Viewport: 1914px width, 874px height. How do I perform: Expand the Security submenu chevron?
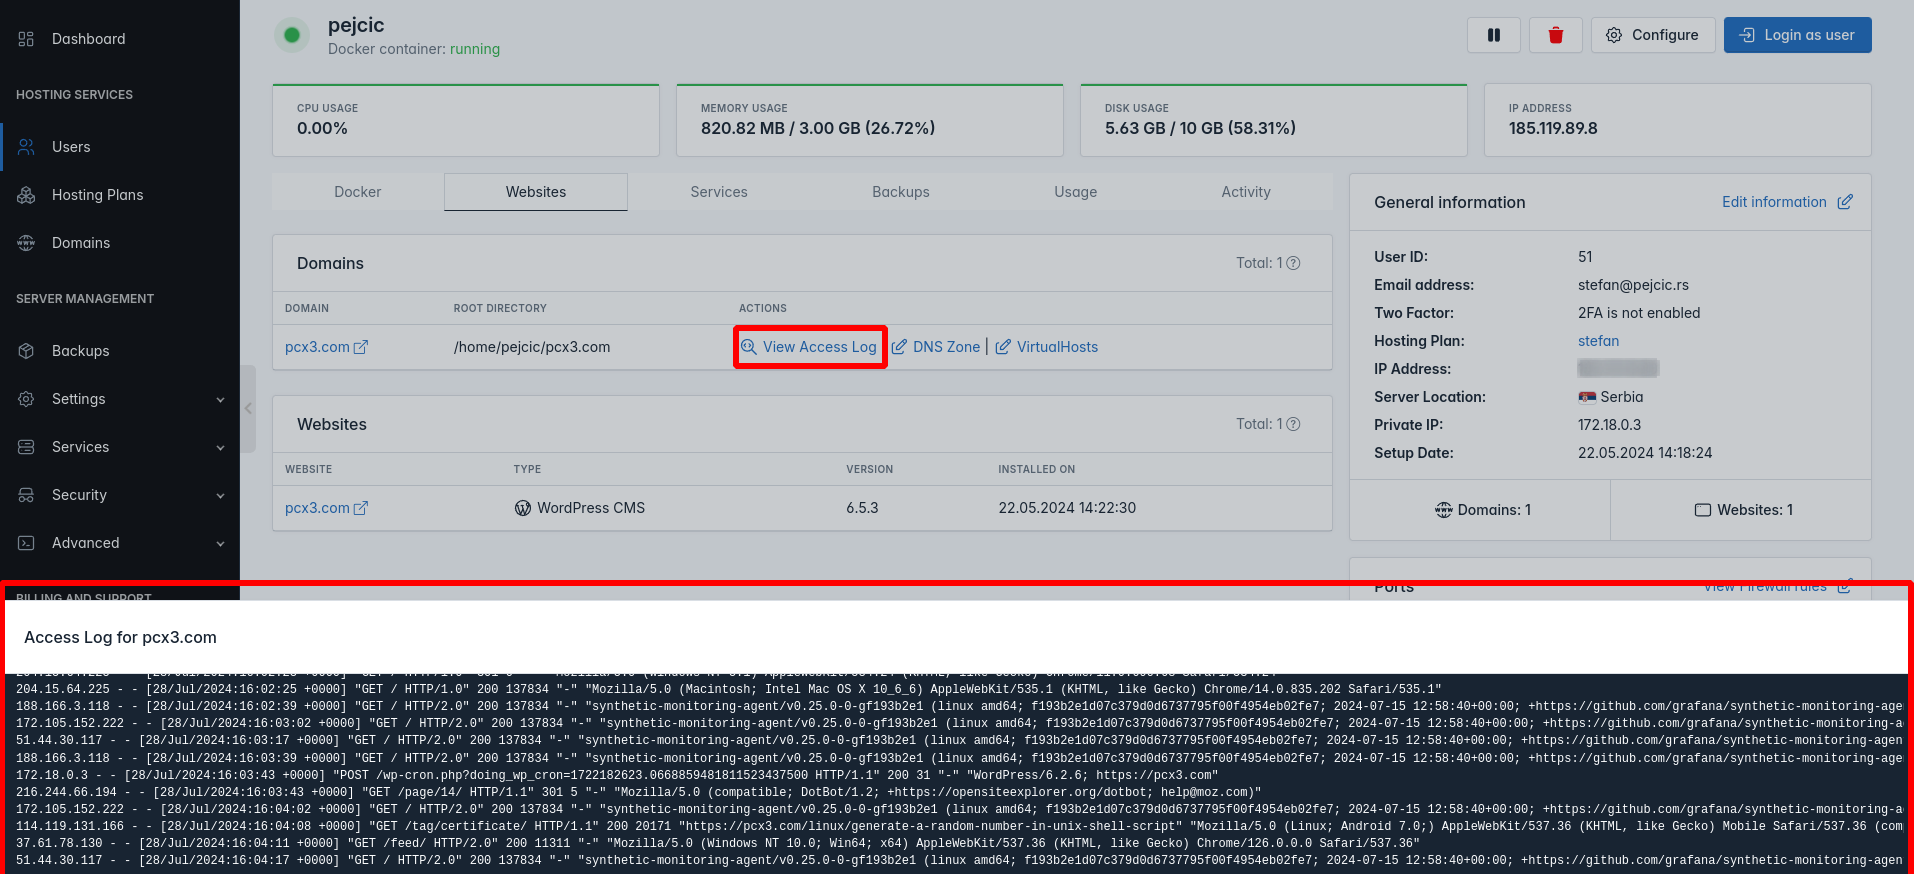(221, 496)
